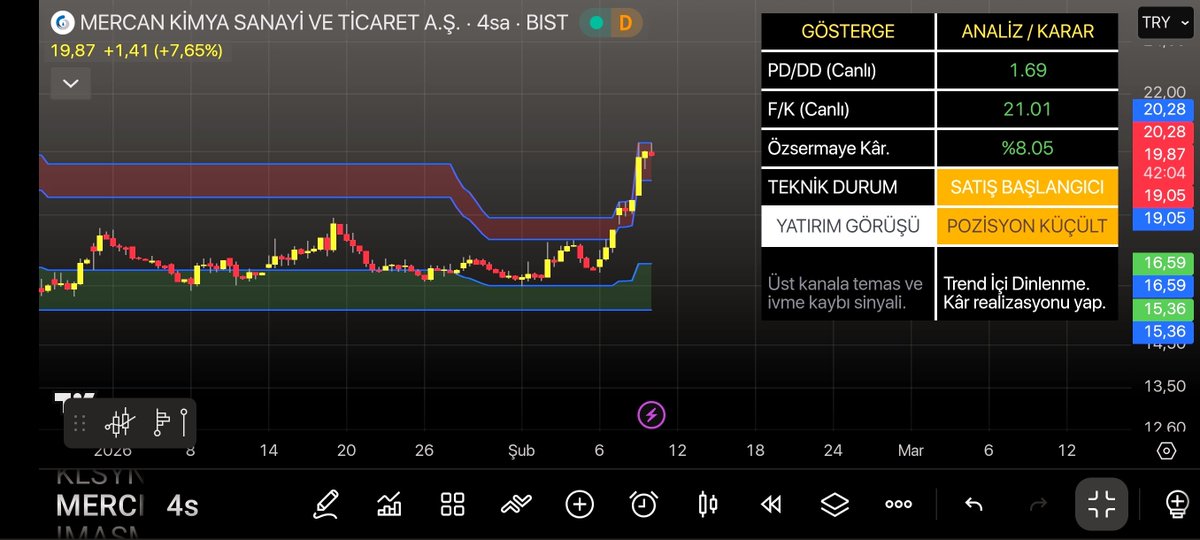This screenshot has width=1200, height=540.
Task: Select the candlestick chart type icon
Action: coord(708,504)
